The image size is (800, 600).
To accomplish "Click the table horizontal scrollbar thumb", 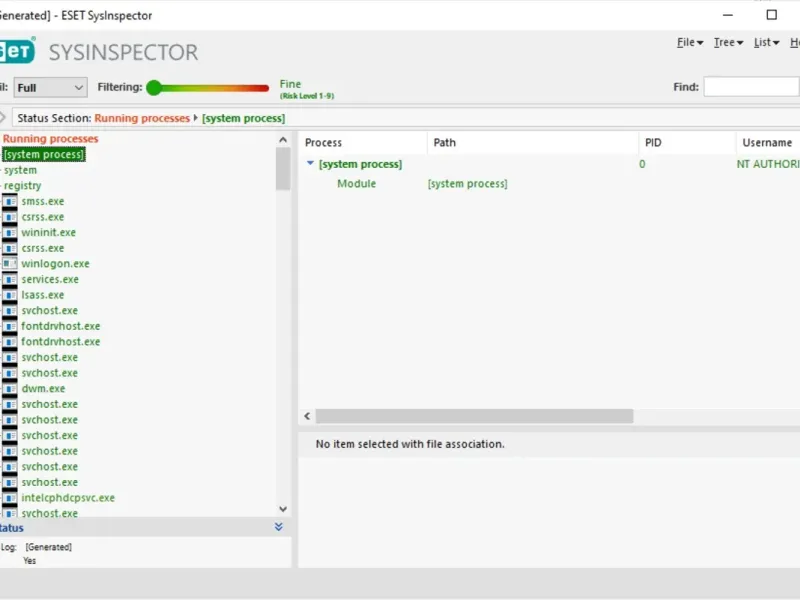I will (474, 416).
